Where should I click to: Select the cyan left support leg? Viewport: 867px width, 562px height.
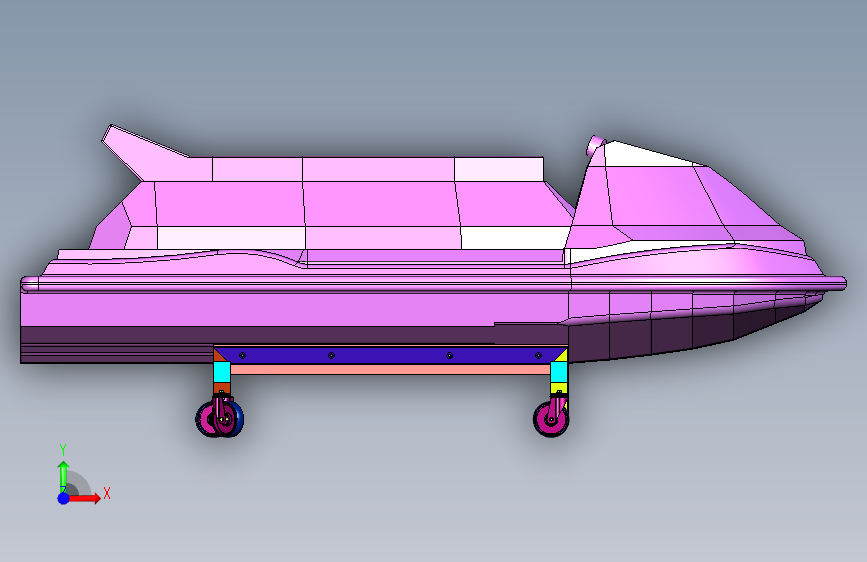[222, 372]
